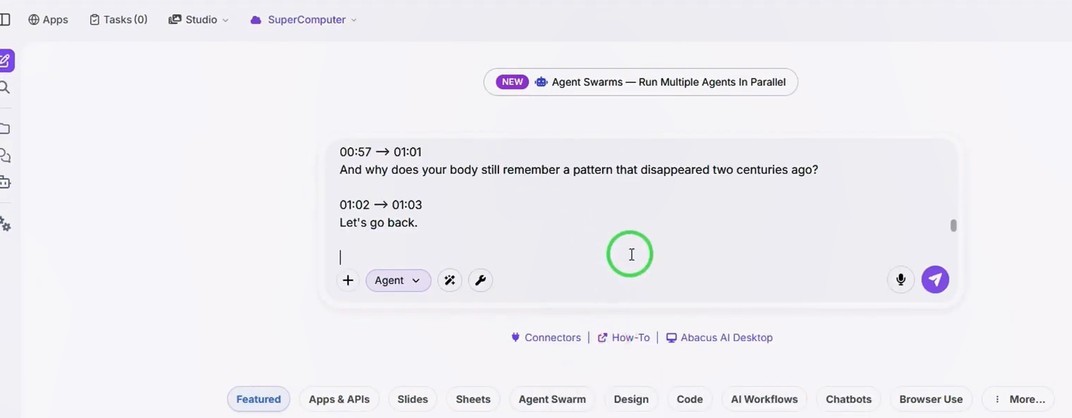Select the Featured category tab
The image size is (1072, 418).
click(x=258, y=400)
